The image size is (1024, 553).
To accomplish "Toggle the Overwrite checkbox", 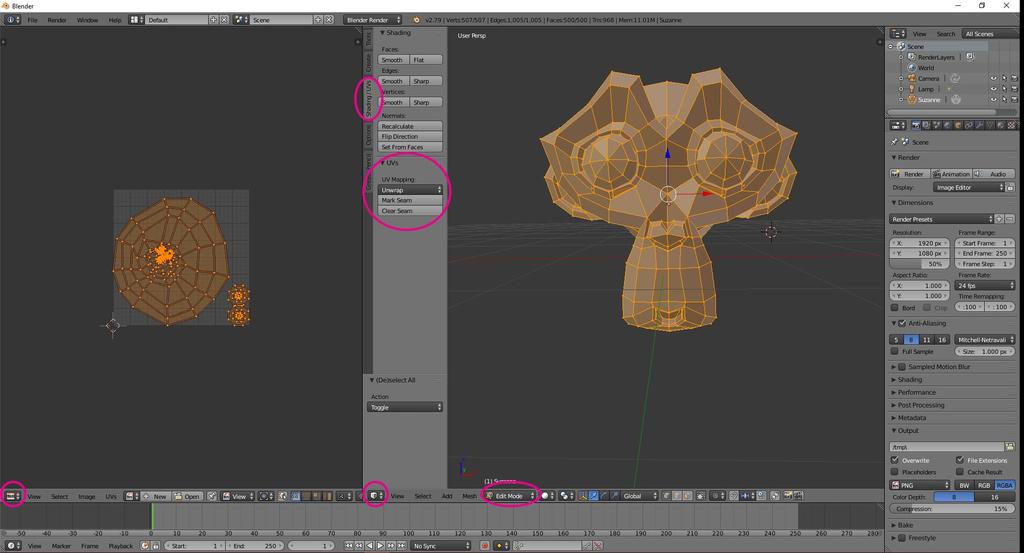I will click(895, 460).
